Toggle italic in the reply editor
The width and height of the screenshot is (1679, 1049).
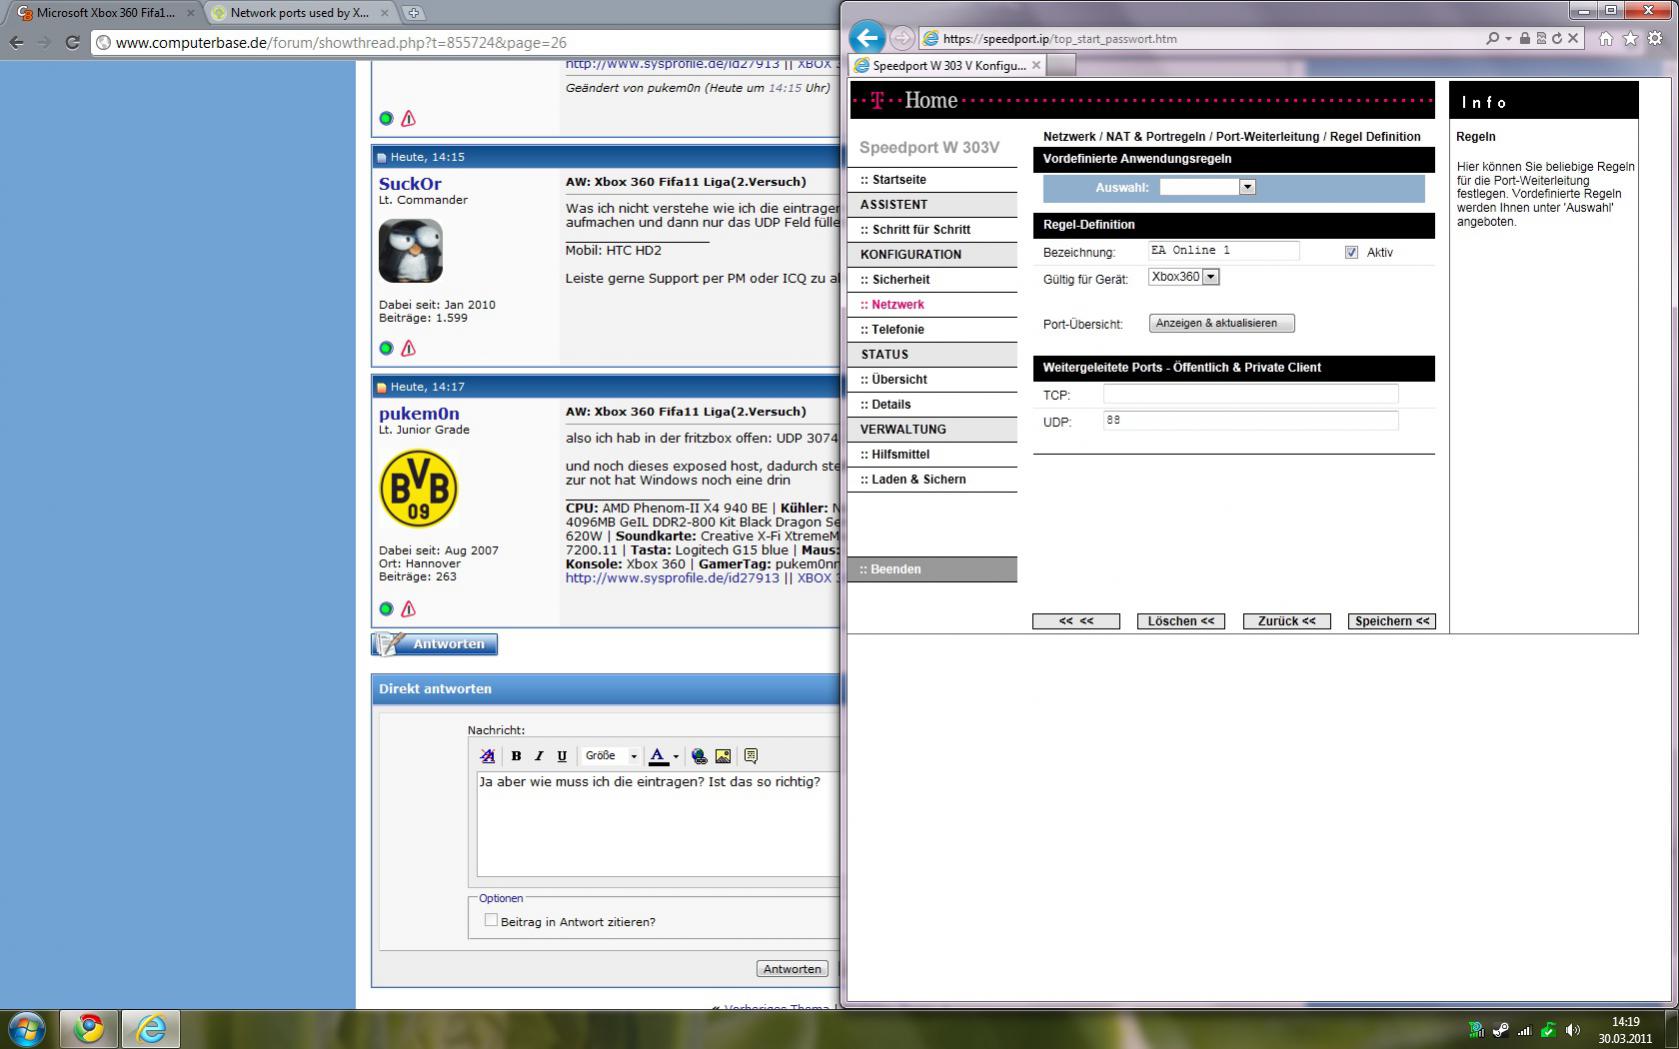pos(539,756)
